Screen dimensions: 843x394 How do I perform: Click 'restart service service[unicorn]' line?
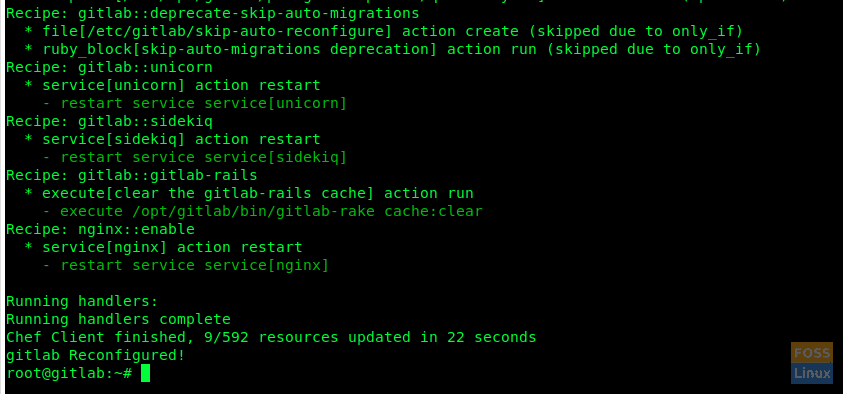point(195,103)
